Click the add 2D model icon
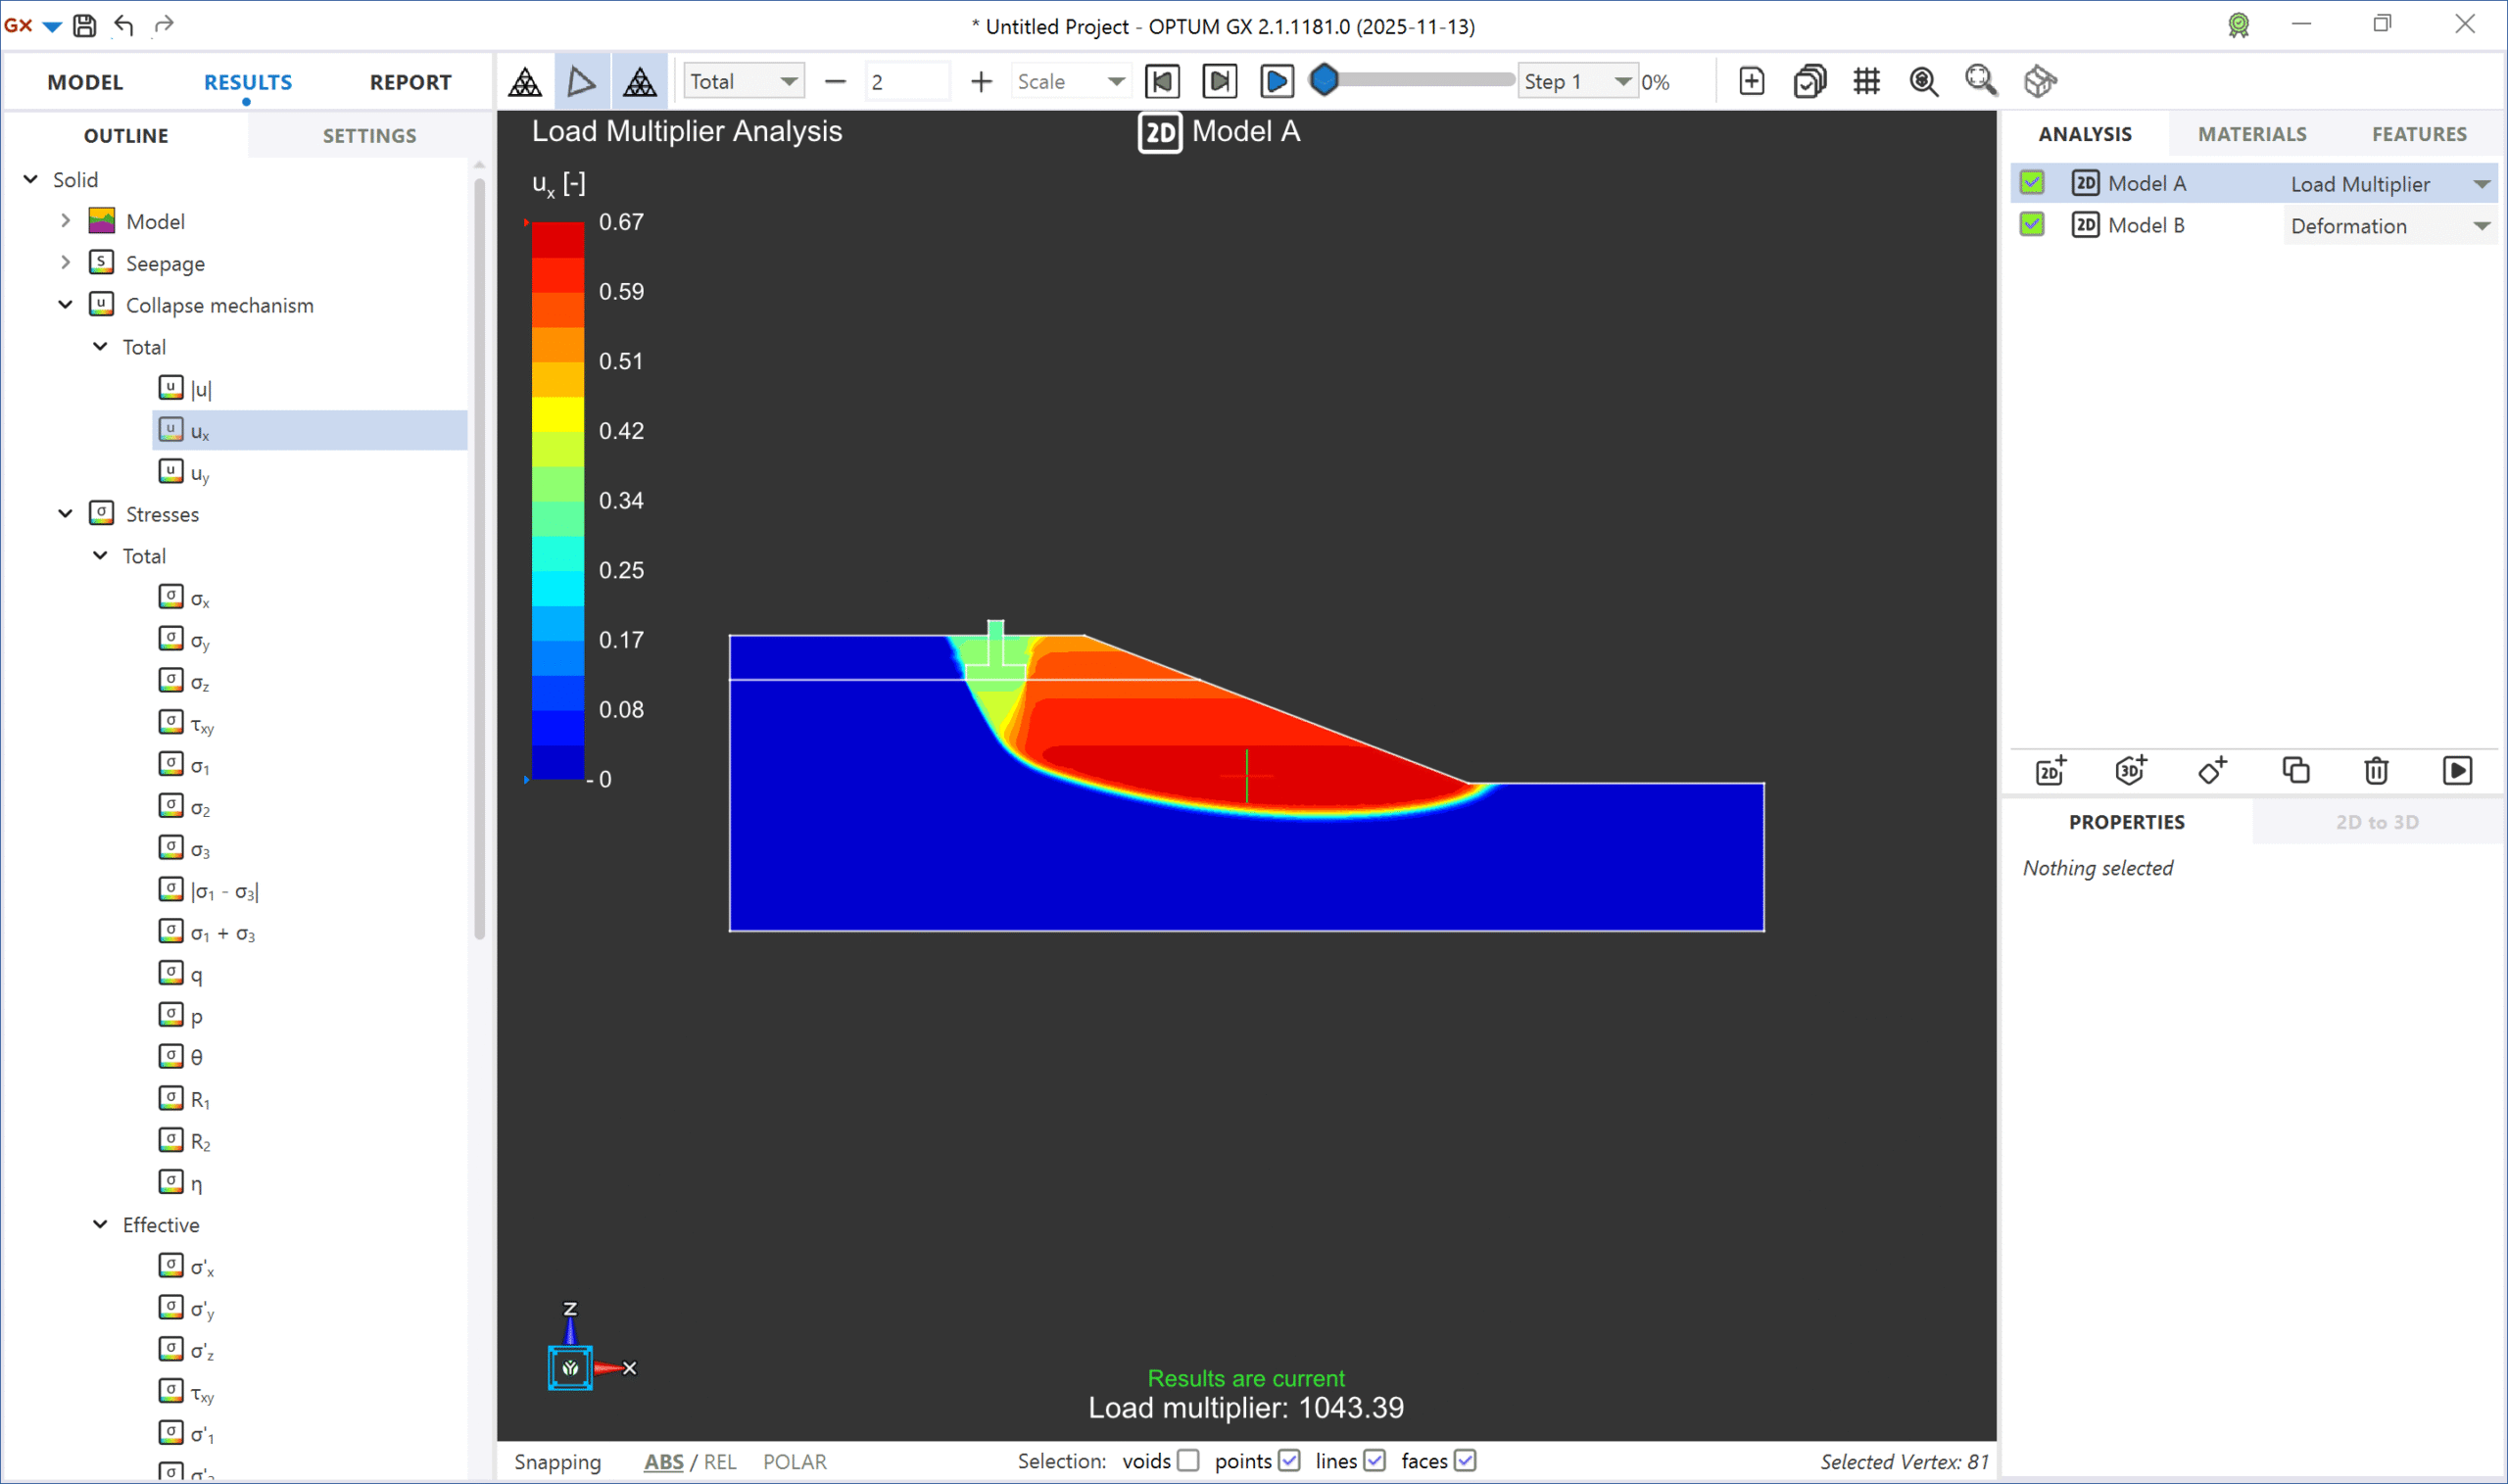 click(x=2050, y=771)
